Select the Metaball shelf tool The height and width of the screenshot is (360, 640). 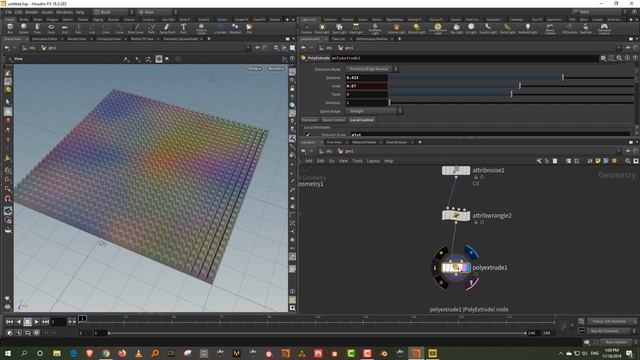[x=235, y=29]
